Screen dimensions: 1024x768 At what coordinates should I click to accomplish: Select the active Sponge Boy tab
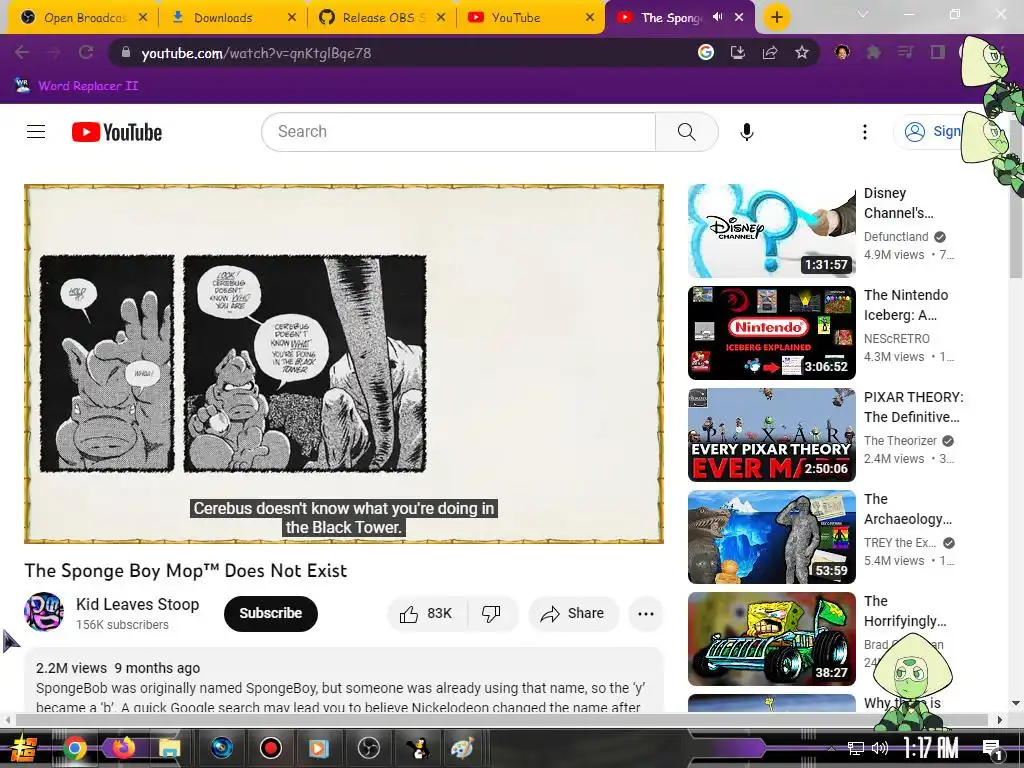tap(669, 18)
